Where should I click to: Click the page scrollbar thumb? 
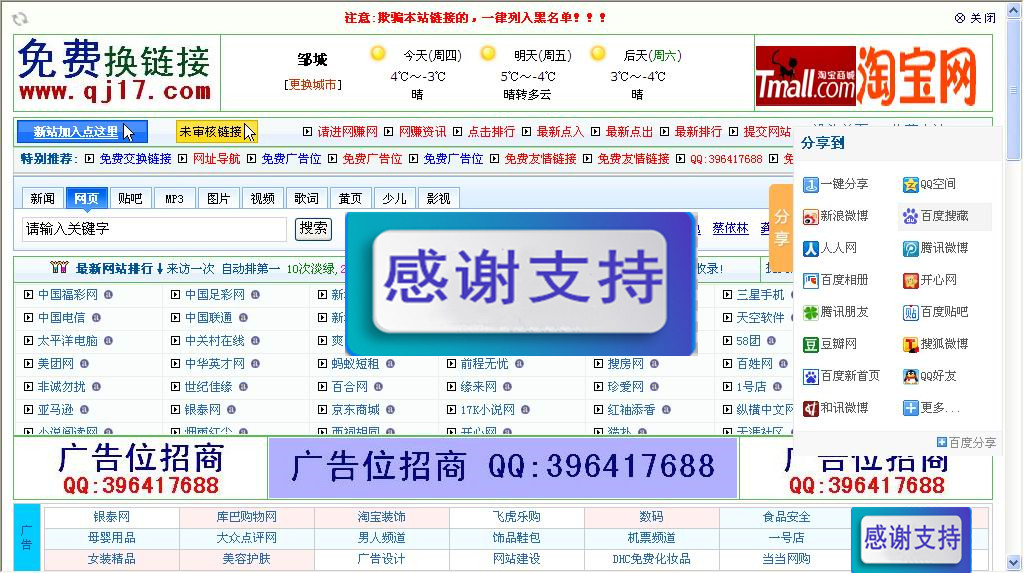click(x=1014, y=88)
